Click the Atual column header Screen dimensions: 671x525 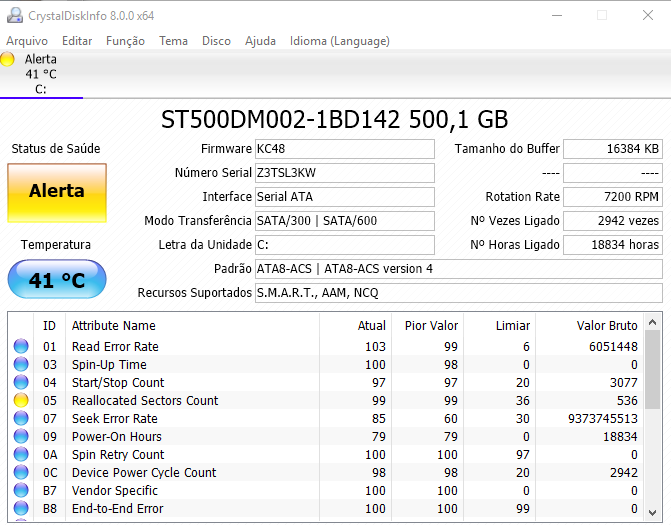pos(356,326)
